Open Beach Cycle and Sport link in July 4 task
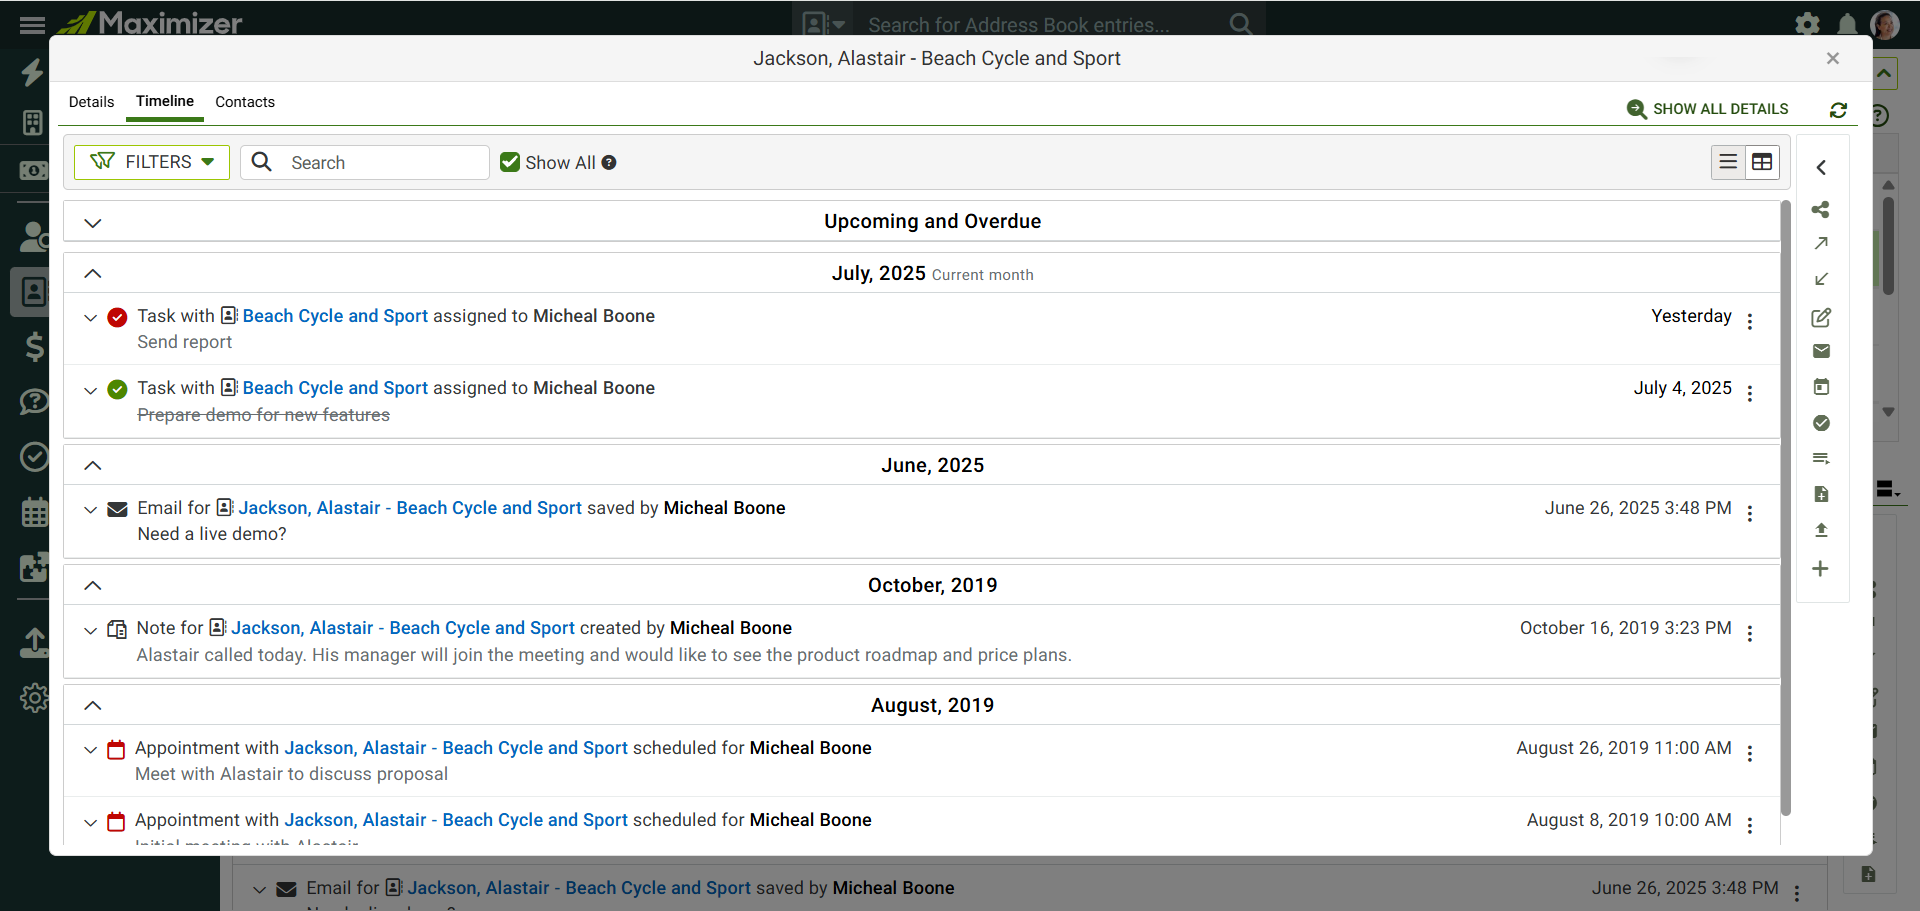Screen dimensions: 1920x911 [335, 388]
